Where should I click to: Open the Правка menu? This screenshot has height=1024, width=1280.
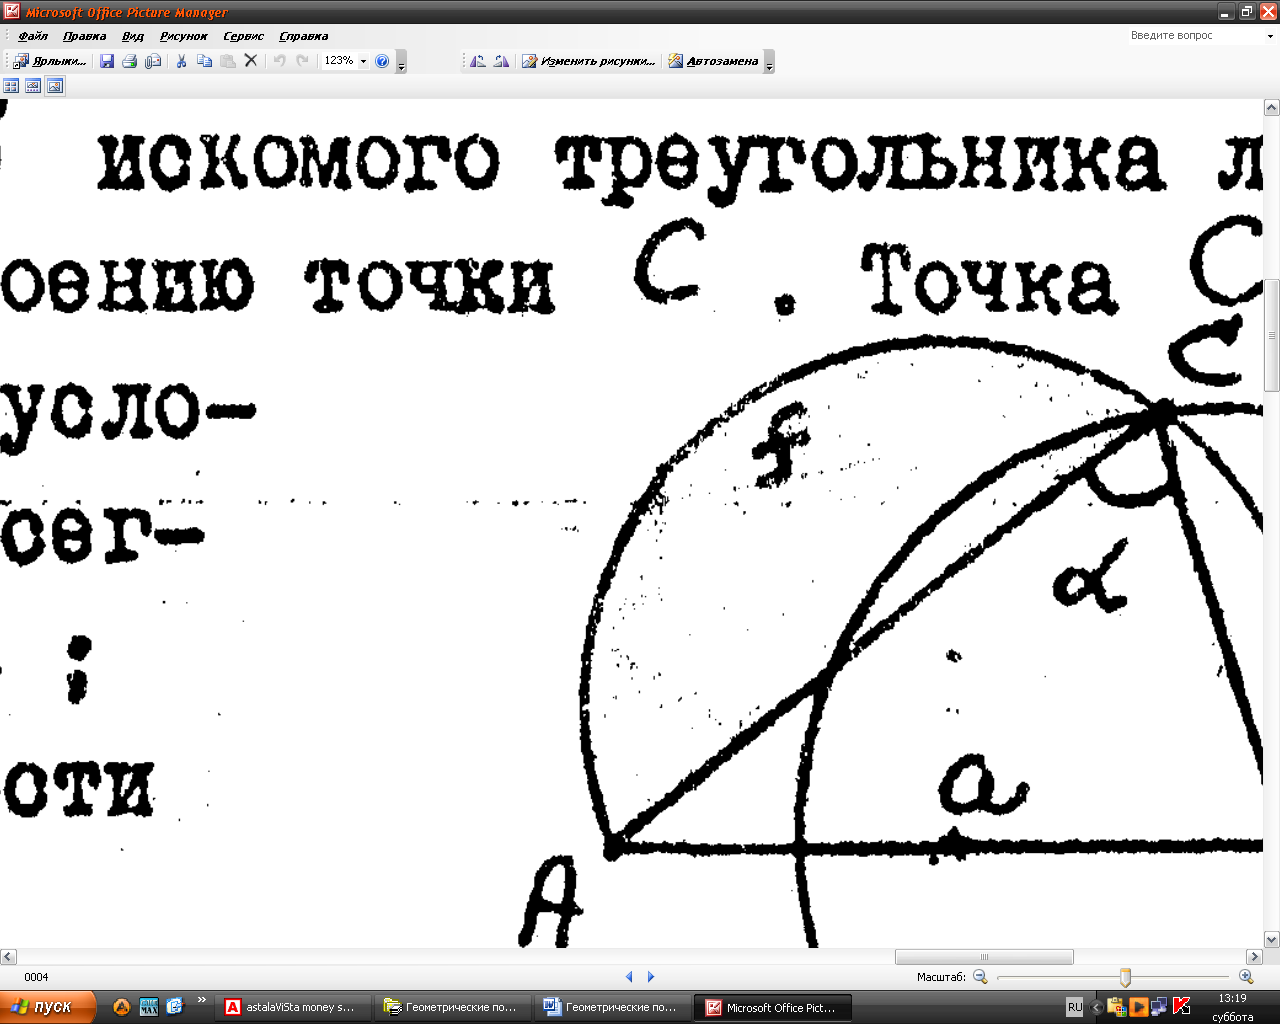click(84, 36)
